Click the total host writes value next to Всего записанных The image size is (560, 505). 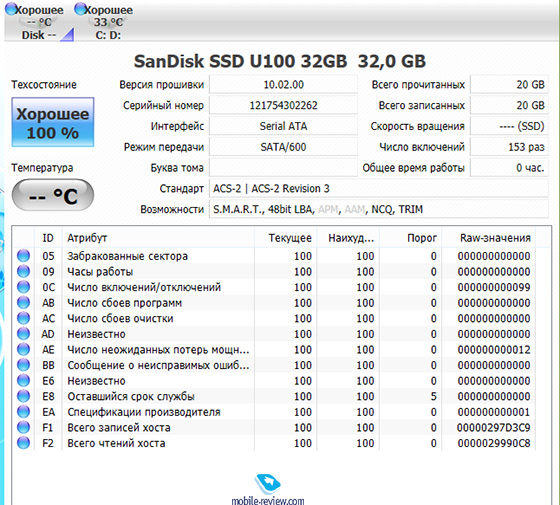[x=509, y=105]
